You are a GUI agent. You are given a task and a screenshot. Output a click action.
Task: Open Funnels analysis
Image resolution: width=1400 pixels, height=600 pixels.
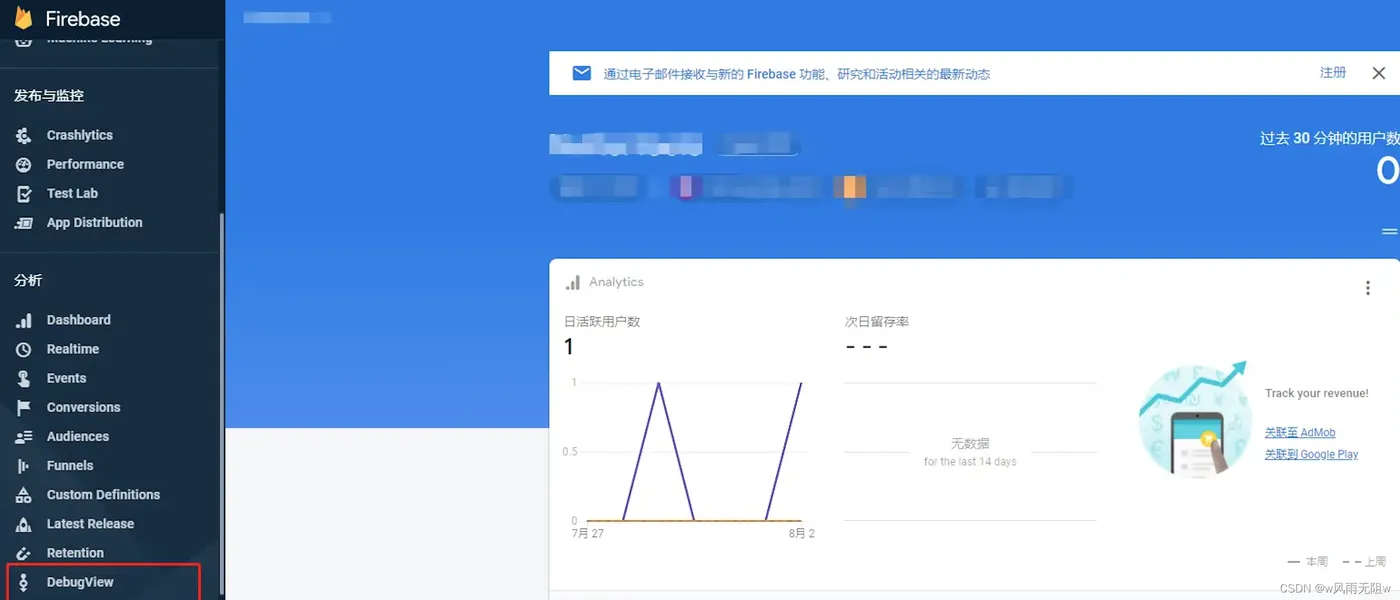70,465
